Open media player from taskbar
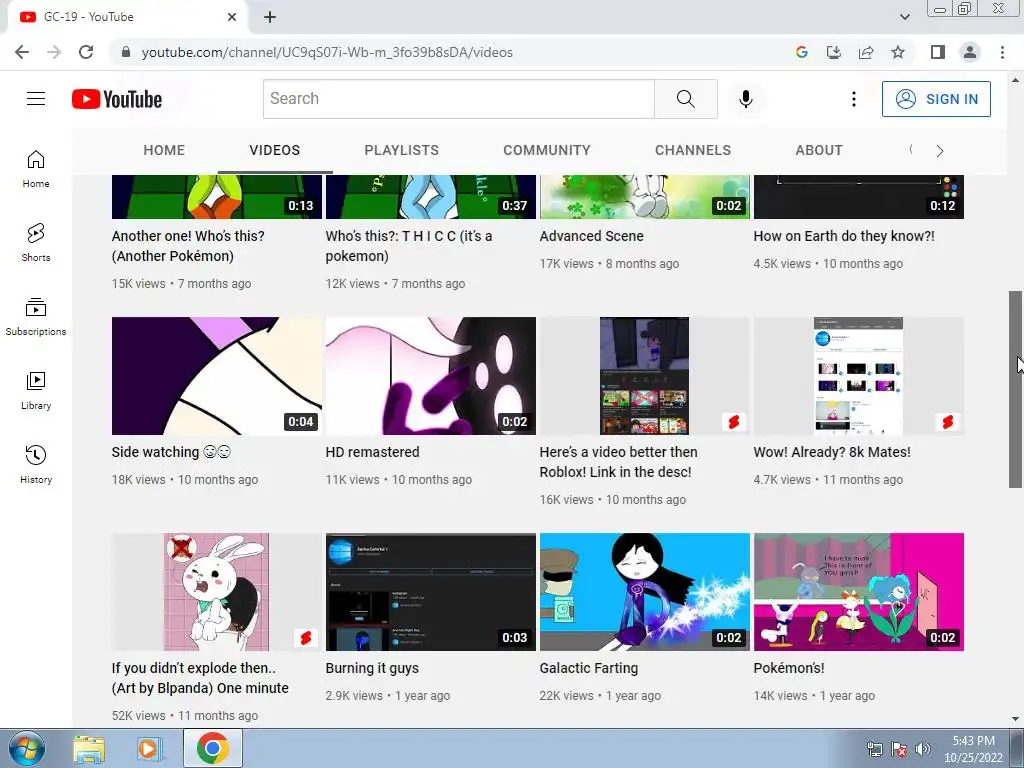The width and height of the screenshot is (1024, 768). pos(148,749)
